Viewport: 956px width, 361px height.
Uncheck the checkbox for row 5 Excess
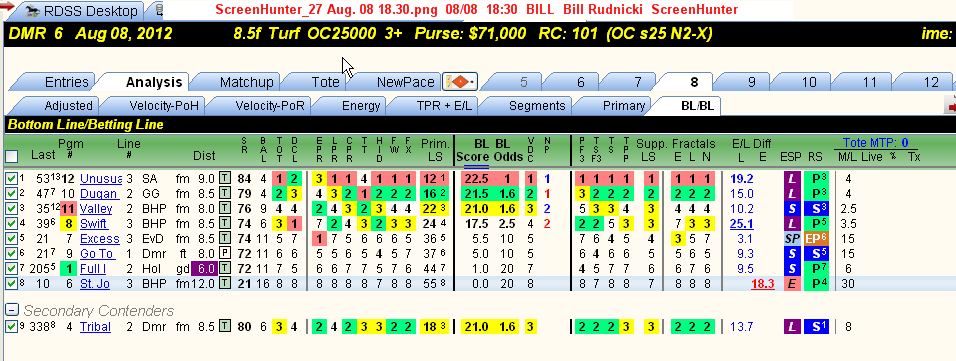tap(11, 238)
